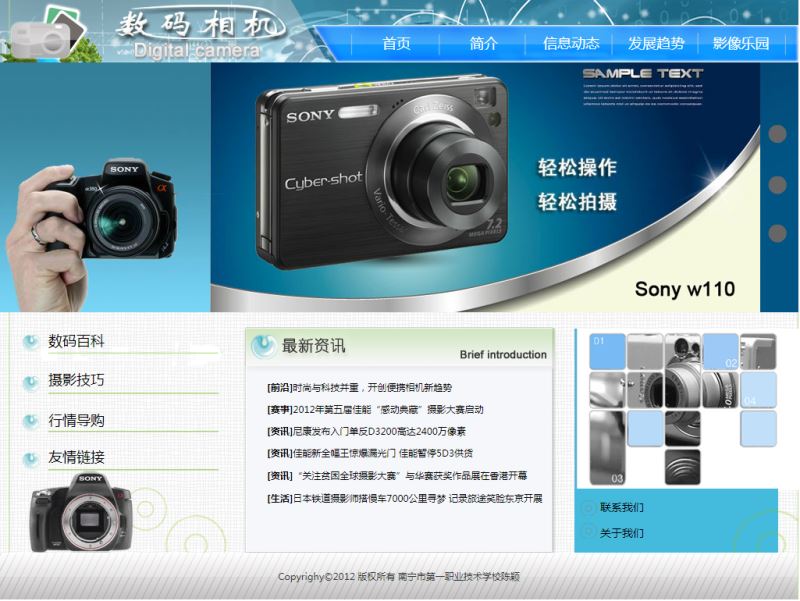Image resolution: width=800 pixels, height=601 pixels.
Task: Open the 联系我们 link
Action: pos(621,507)
